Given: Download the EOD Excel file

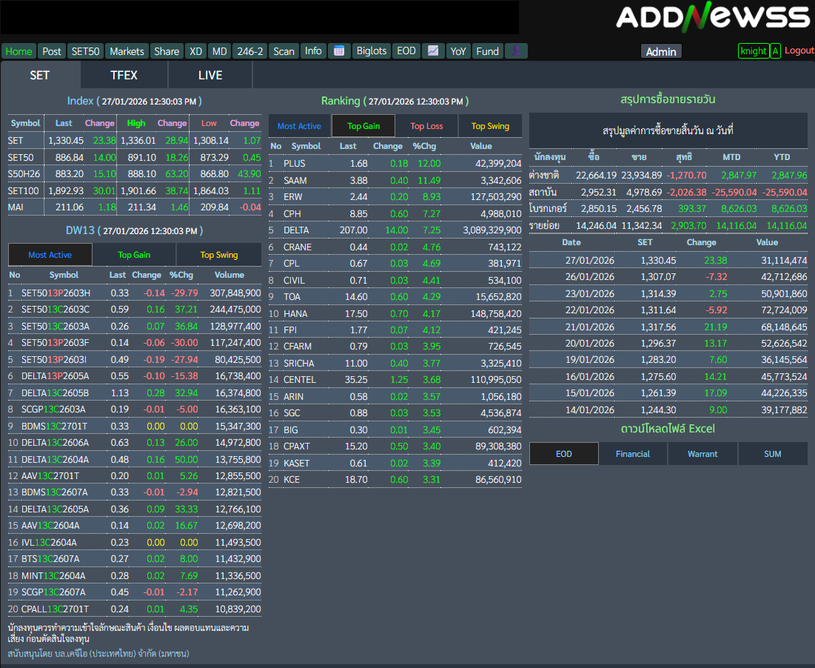Looking at the screenshot, I should (564, 454).
